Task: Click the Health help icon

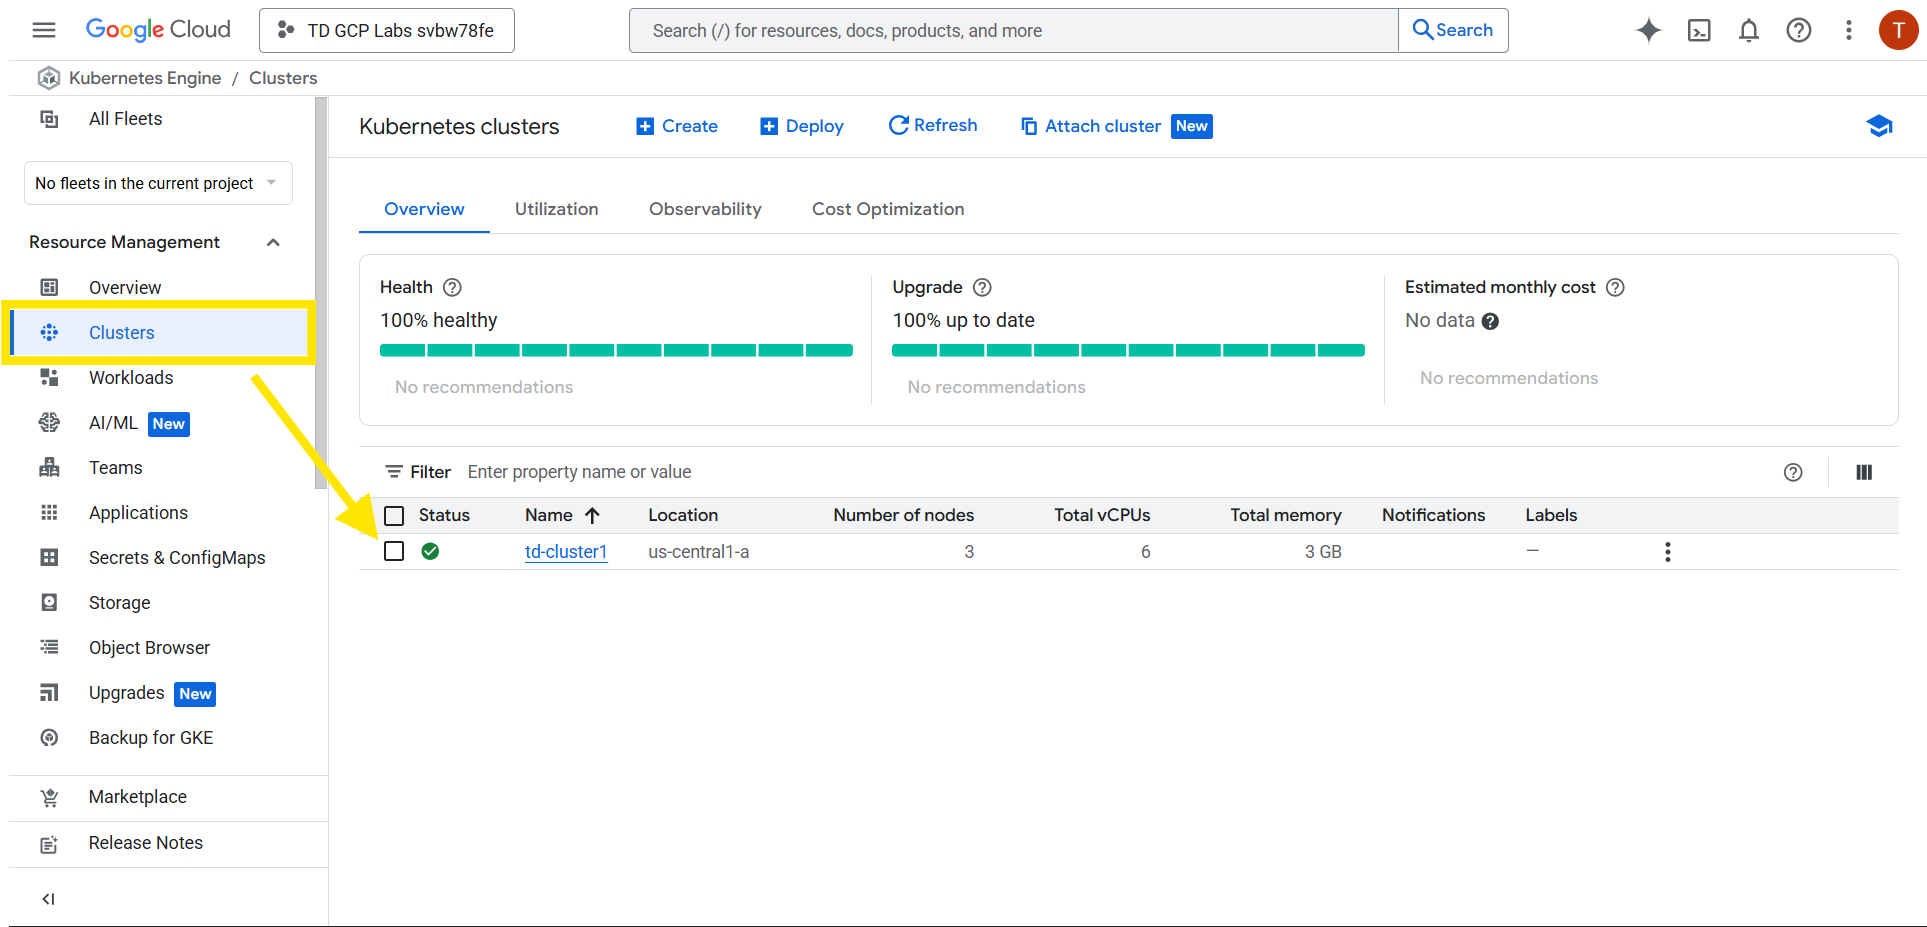Action: tap(452, 288)
